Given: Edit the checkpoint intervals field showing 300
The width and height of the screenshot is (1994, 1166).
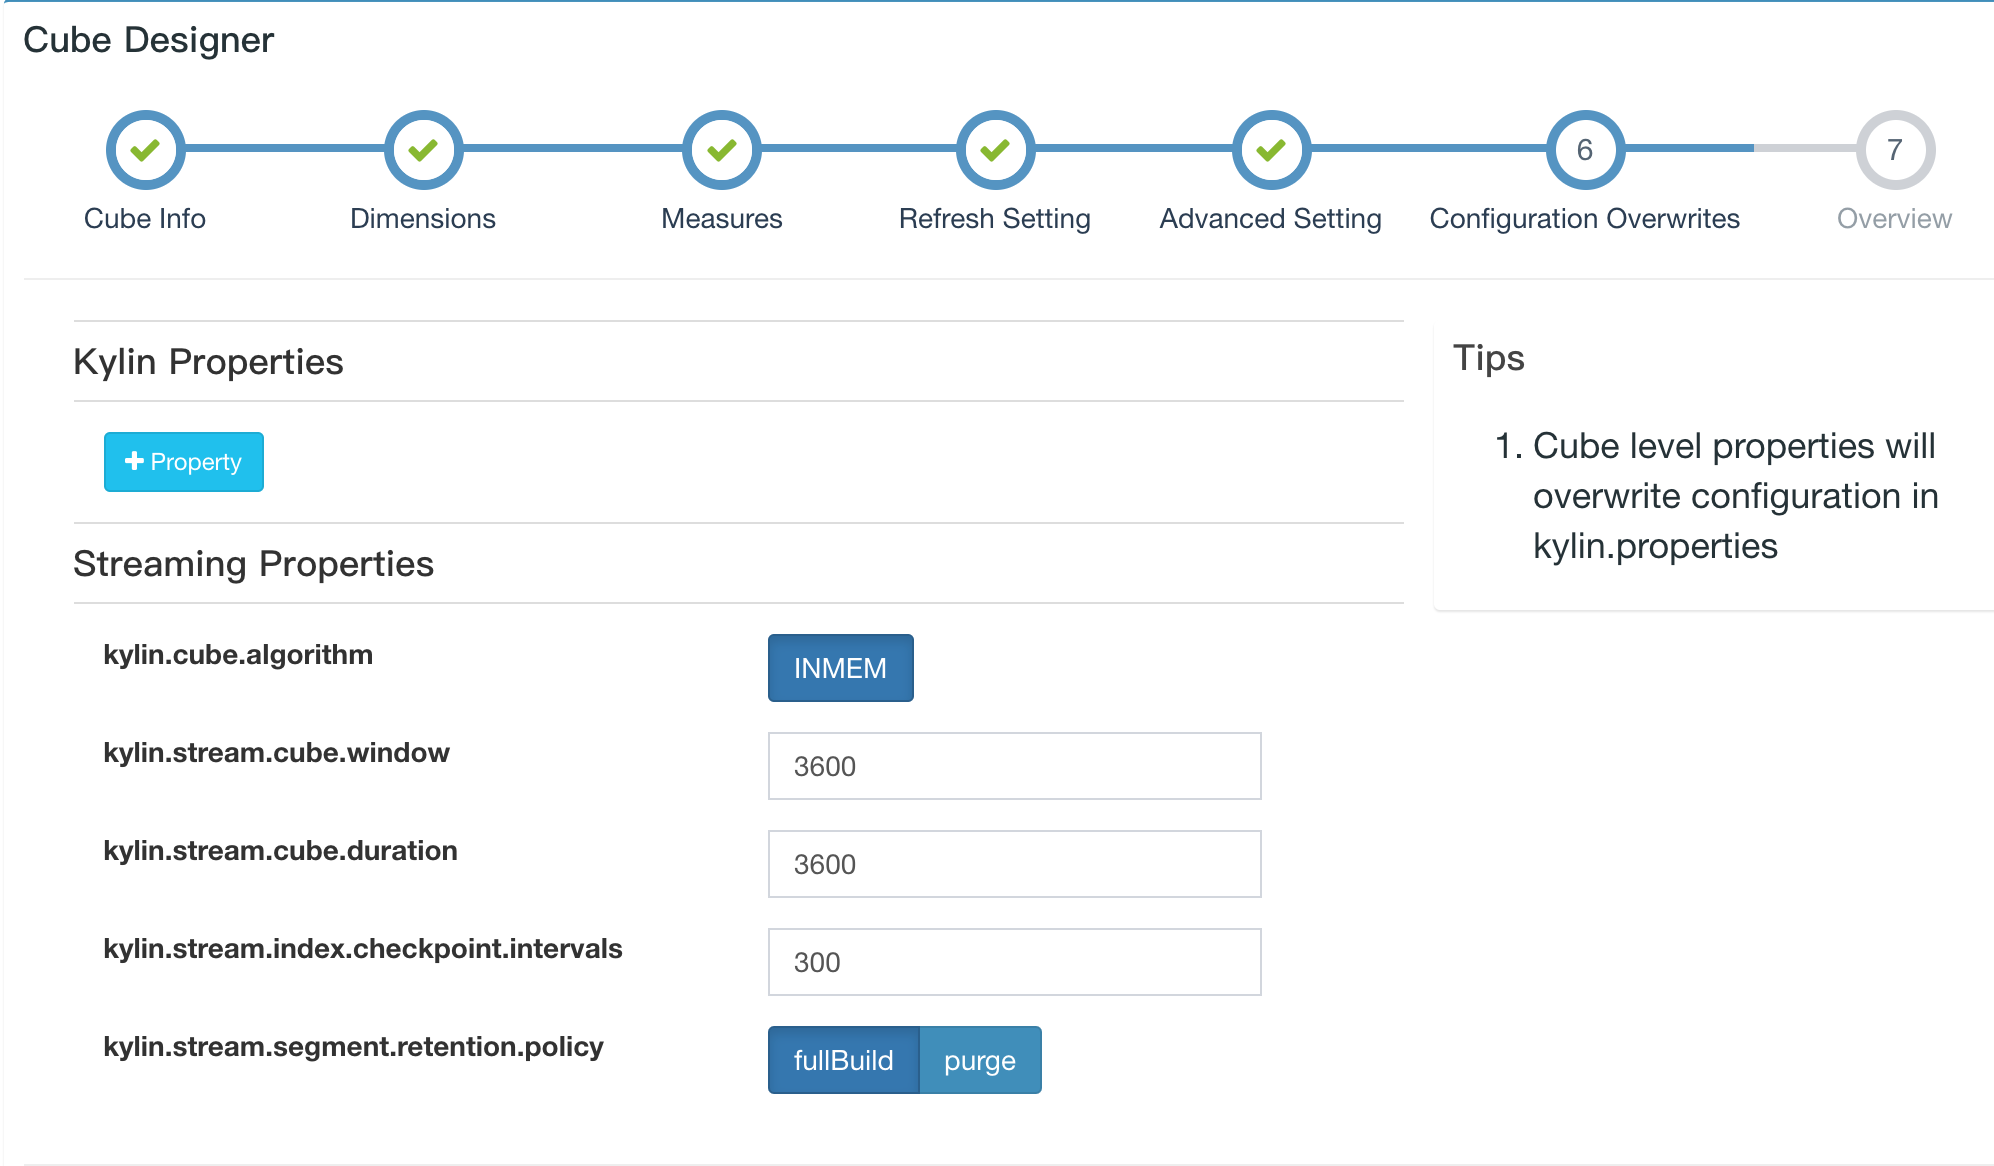Looking at the screenshot, I should (1014, 962).
